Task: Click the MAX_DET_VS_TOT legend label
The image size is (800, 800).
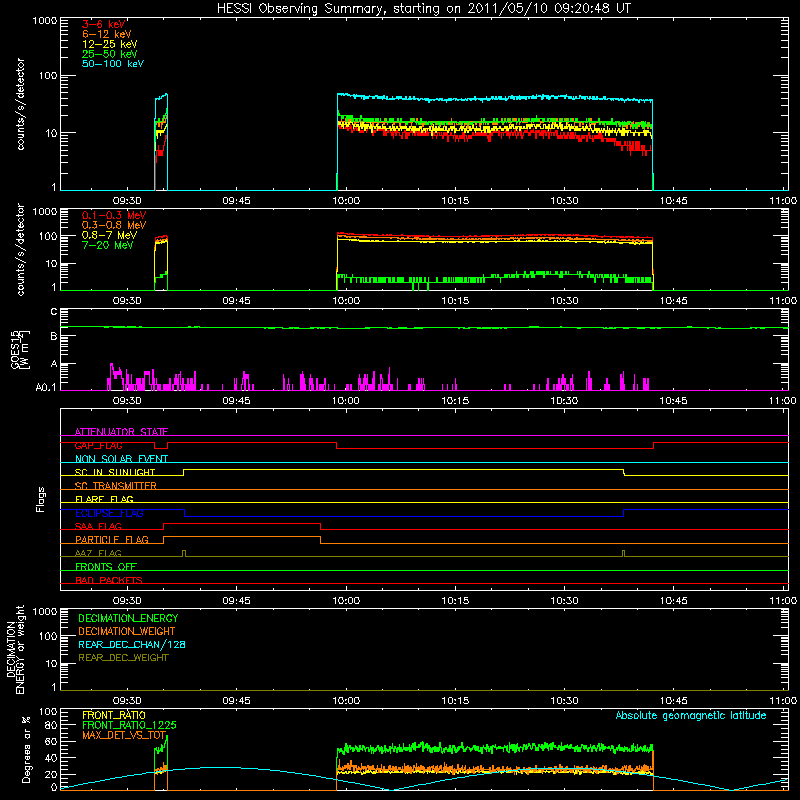Action: 124,735
